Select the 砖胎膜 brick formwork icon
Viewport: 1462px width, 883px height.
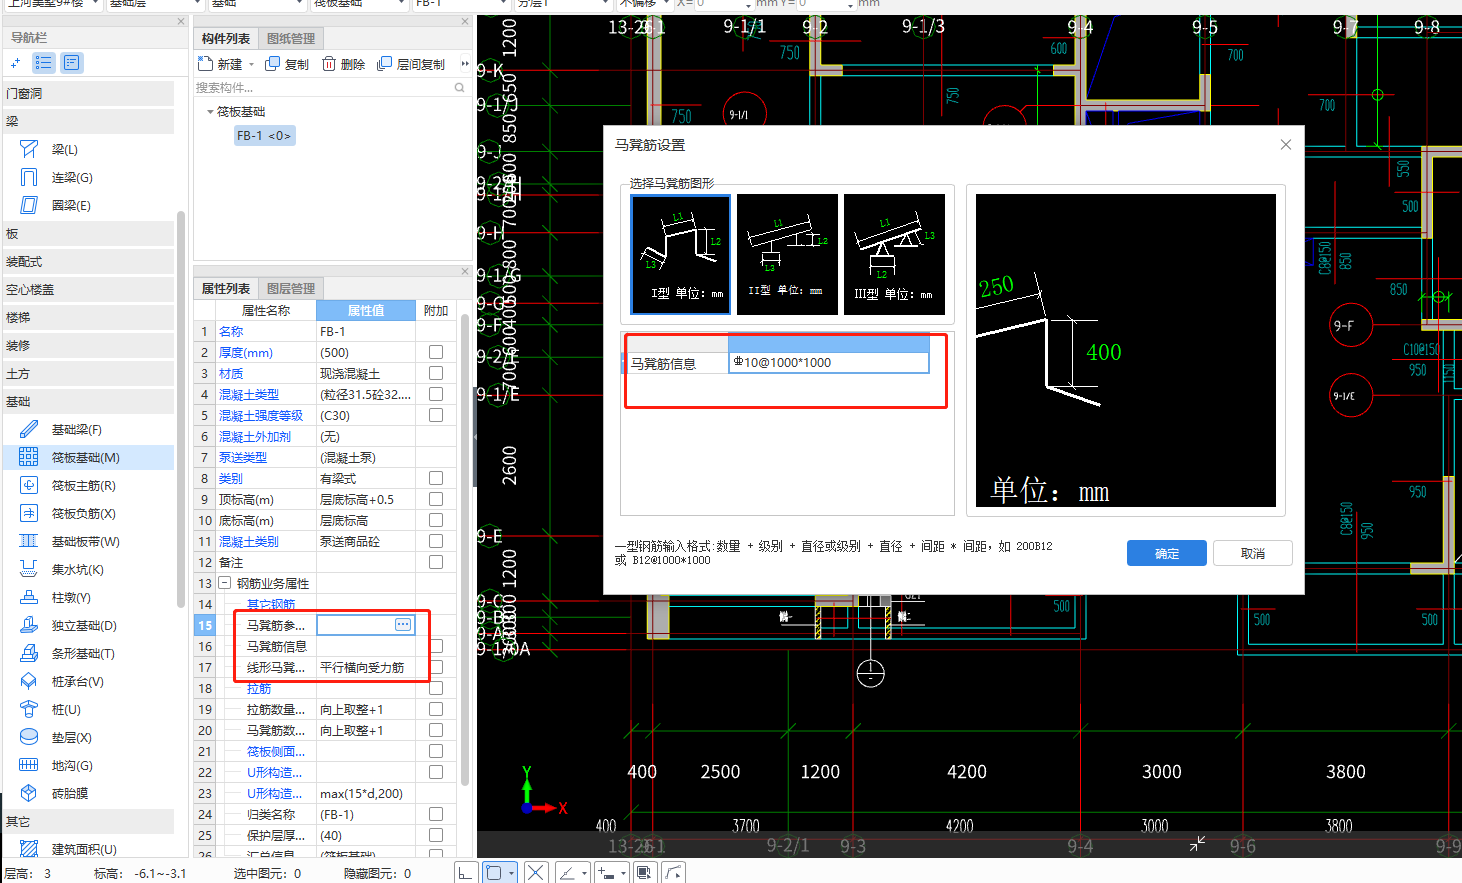[29, 793]
